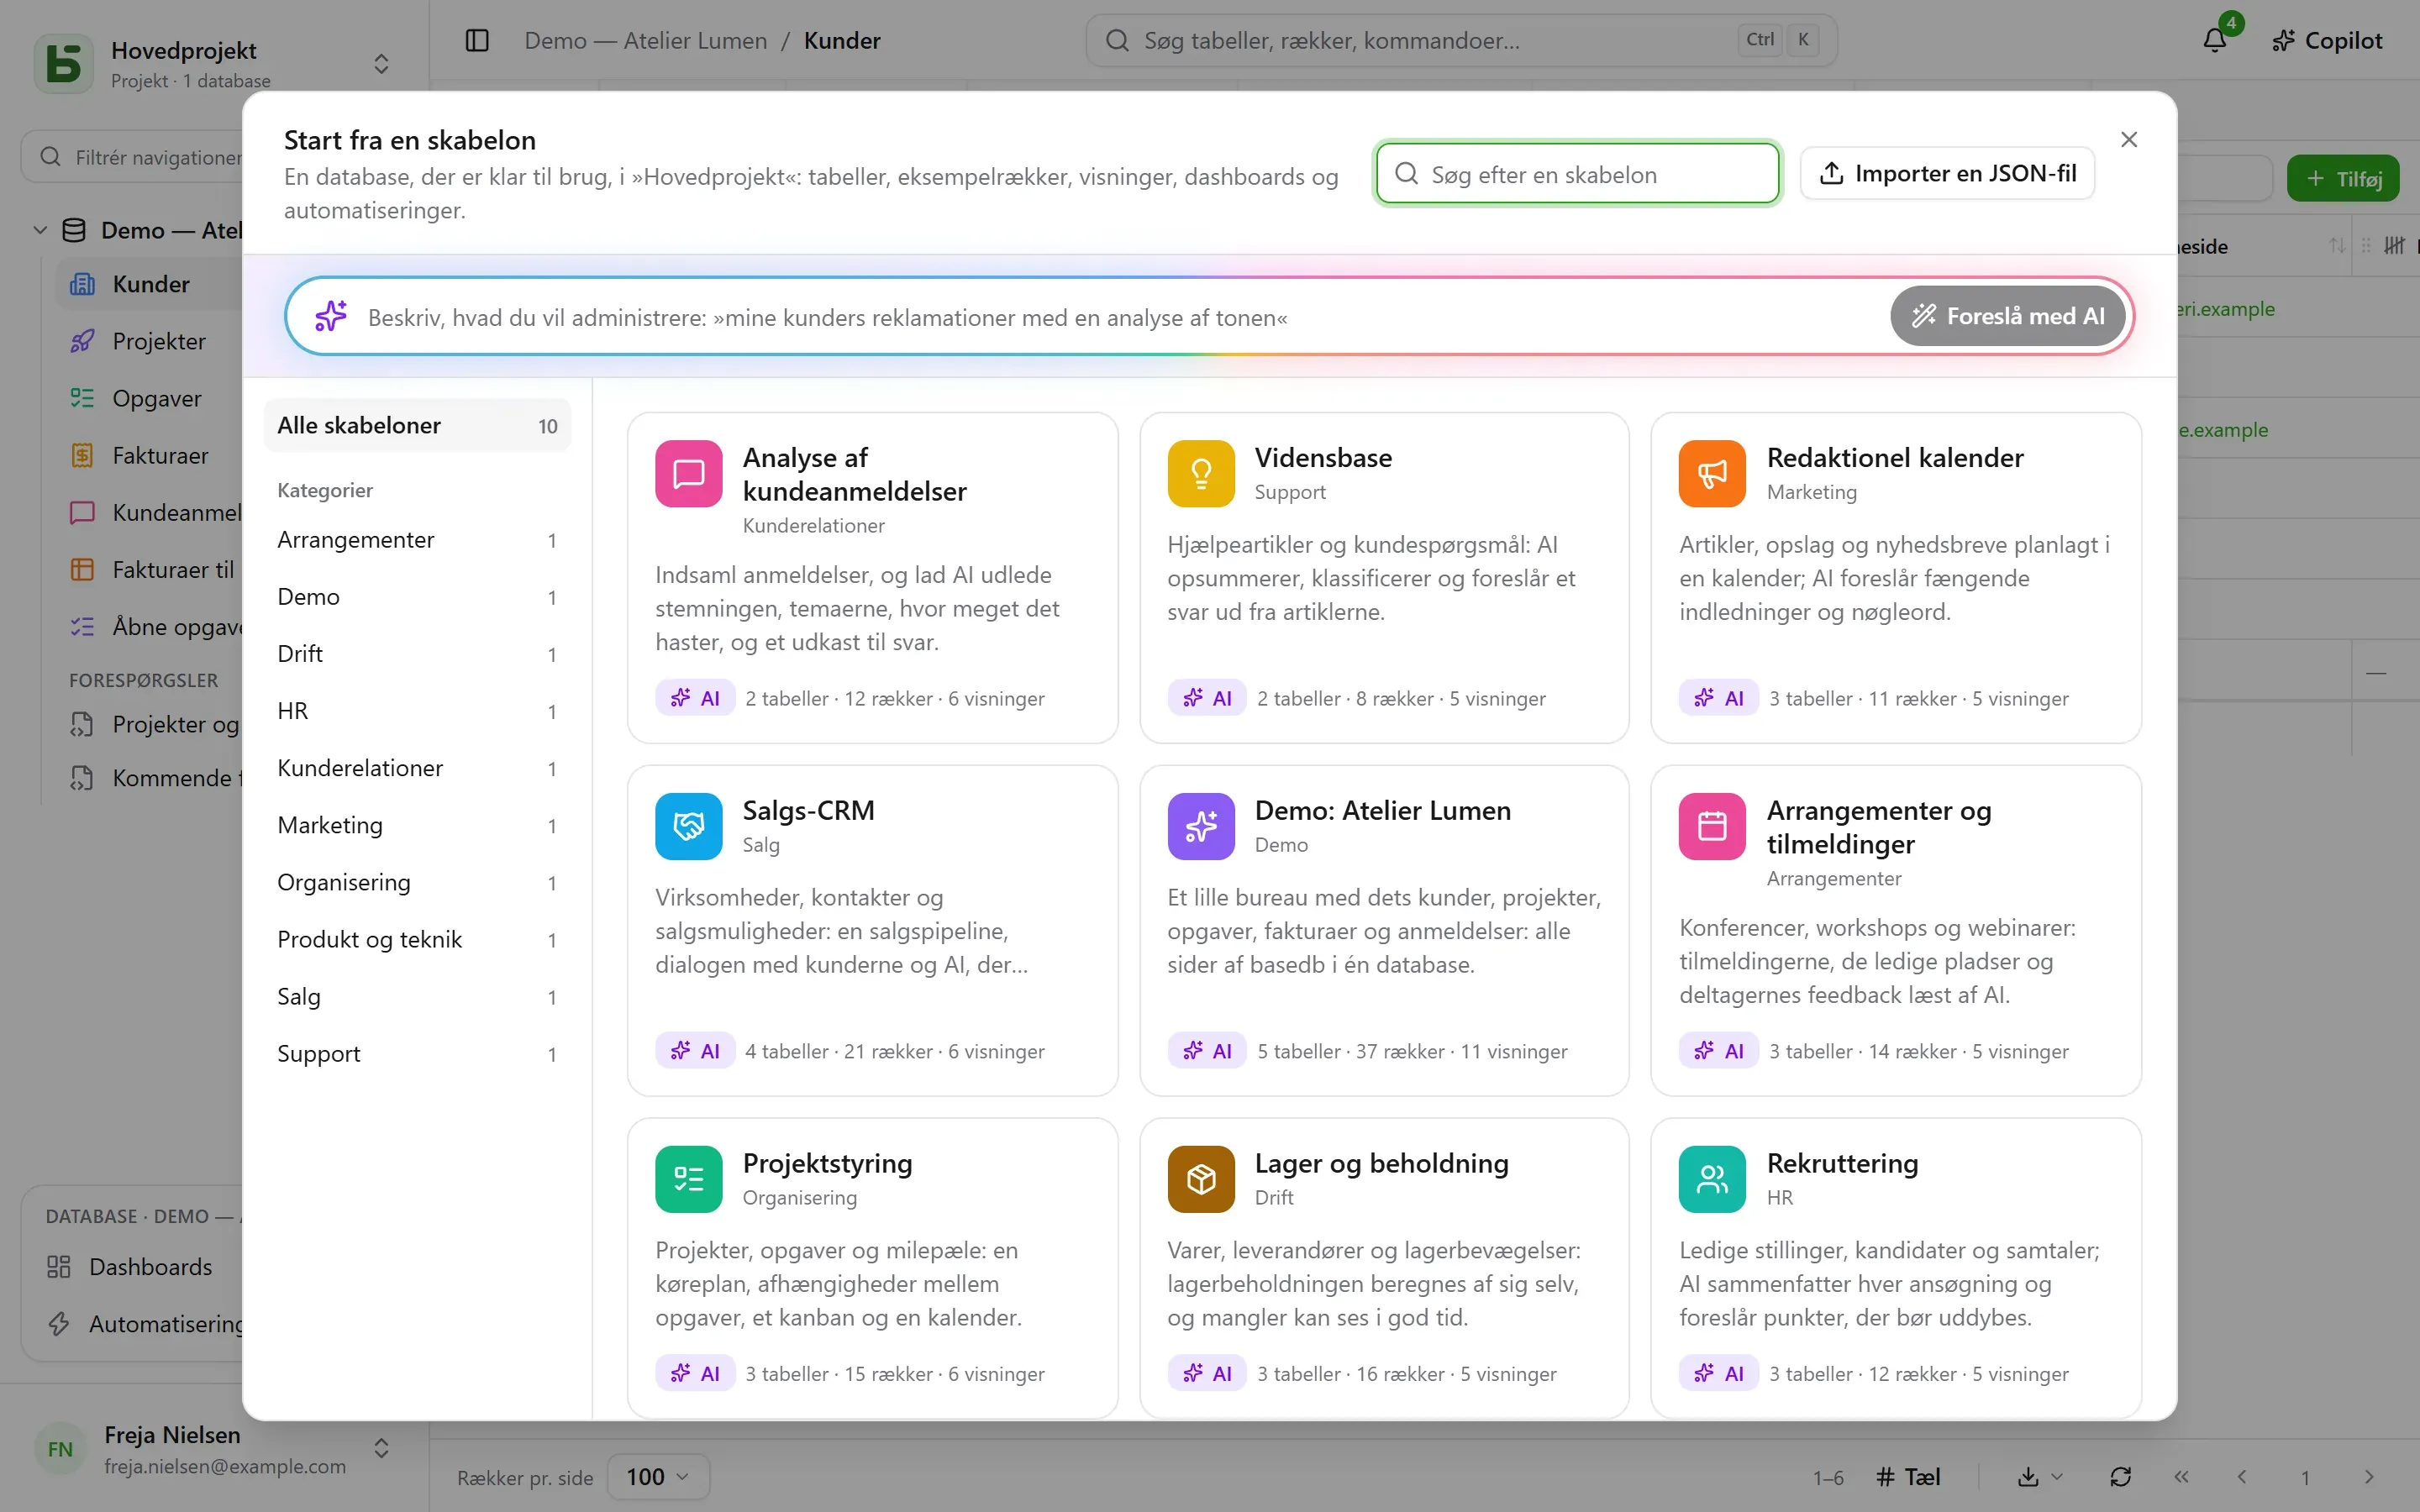The image size is (2420, 1512).
Task: Go to previous page arrow
Action: click(2242, 1477)
